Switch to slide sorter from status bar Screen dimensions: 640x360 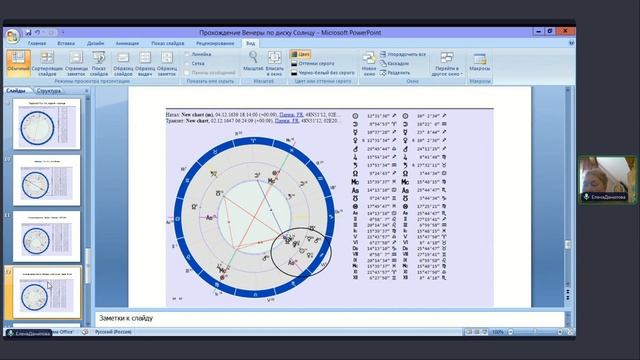point(477,332)
